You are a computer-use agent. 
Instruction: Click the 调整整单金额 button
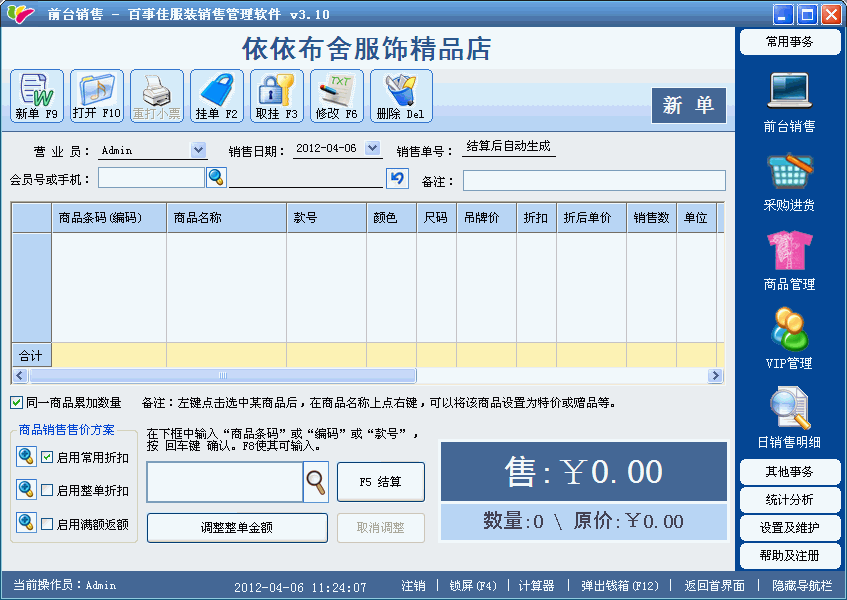(x=237, y=528)
